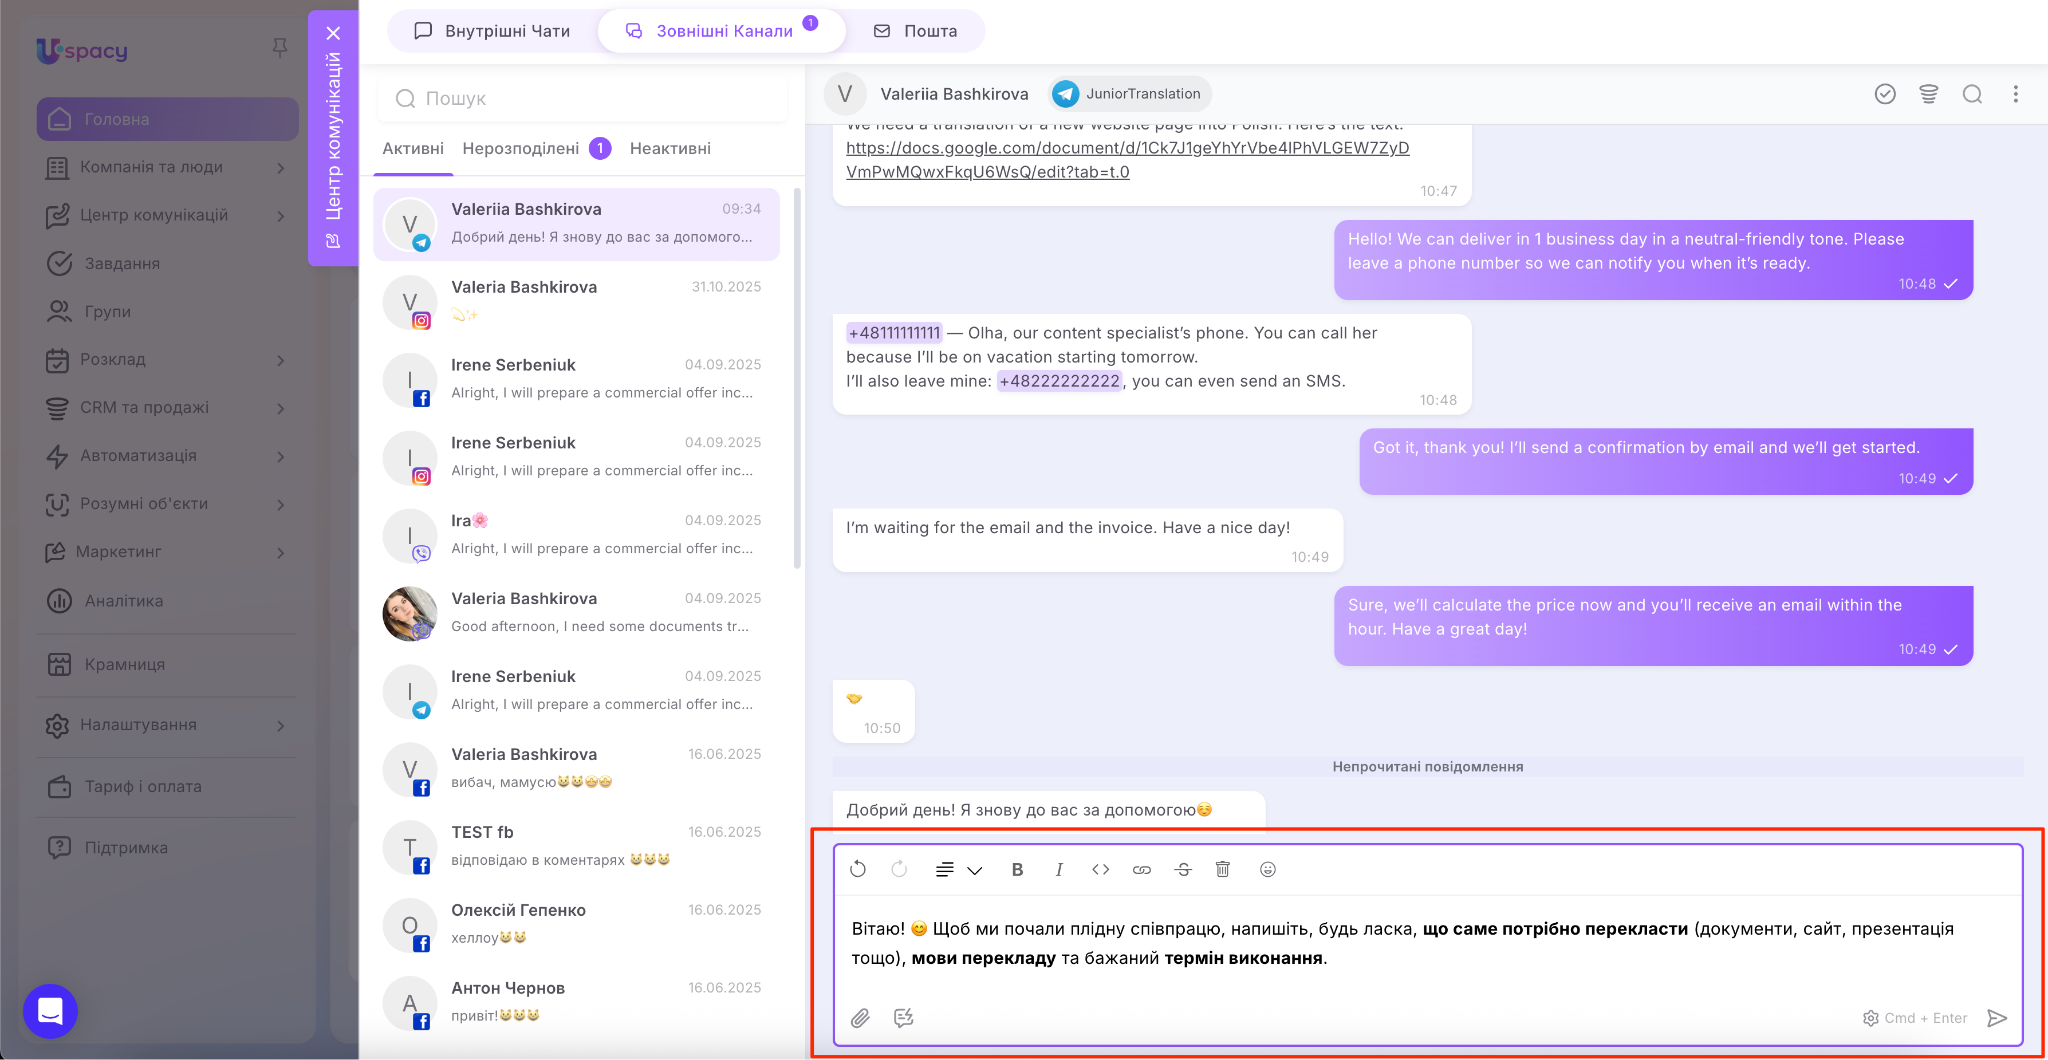Toggle strikethrough formatting in editor
Image resolution: width=2048 pixels, height=1060 pixels.
[1183, 870]
